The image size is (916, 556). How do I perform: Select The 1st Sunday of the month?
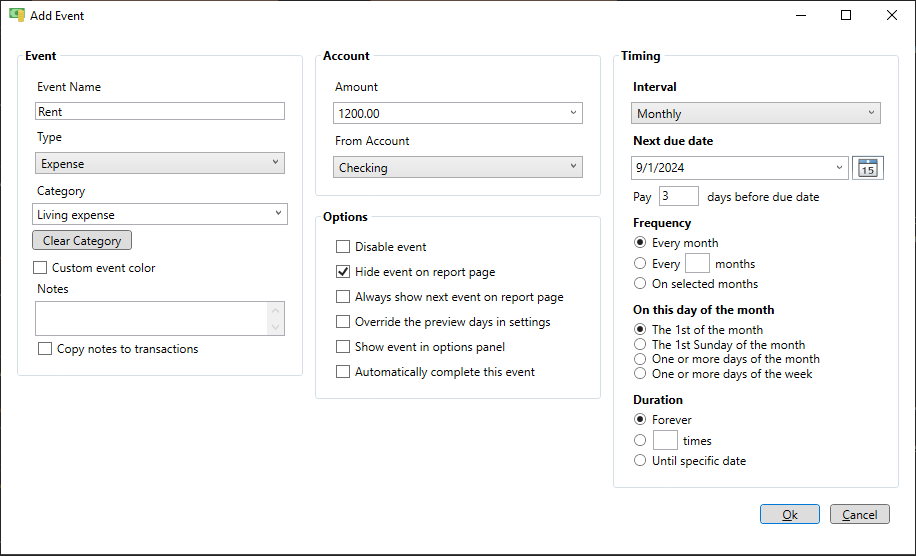click(640, 344)
